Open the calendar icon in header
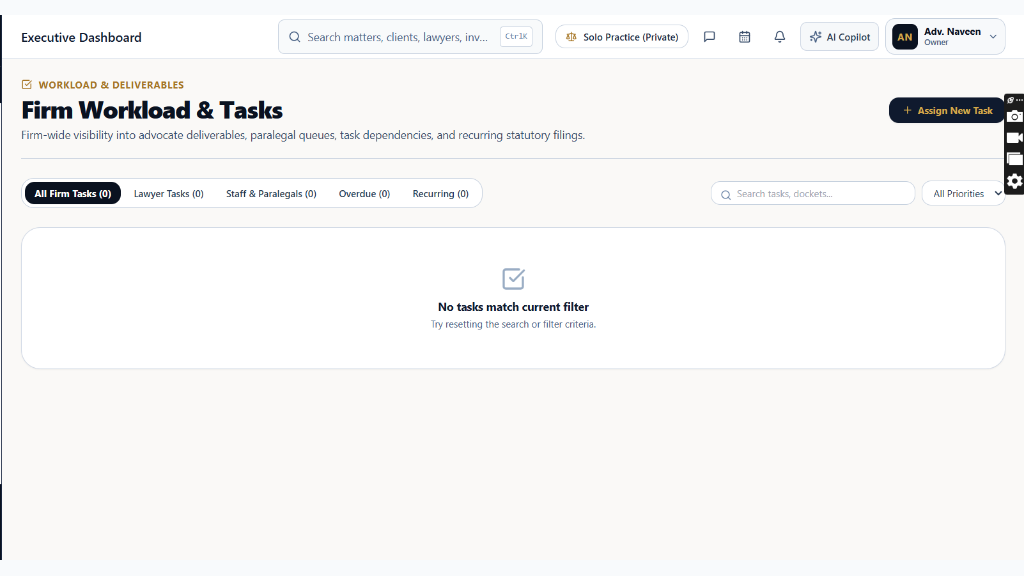The height and width of the screenshot is (576, 1024). point(744,37)
